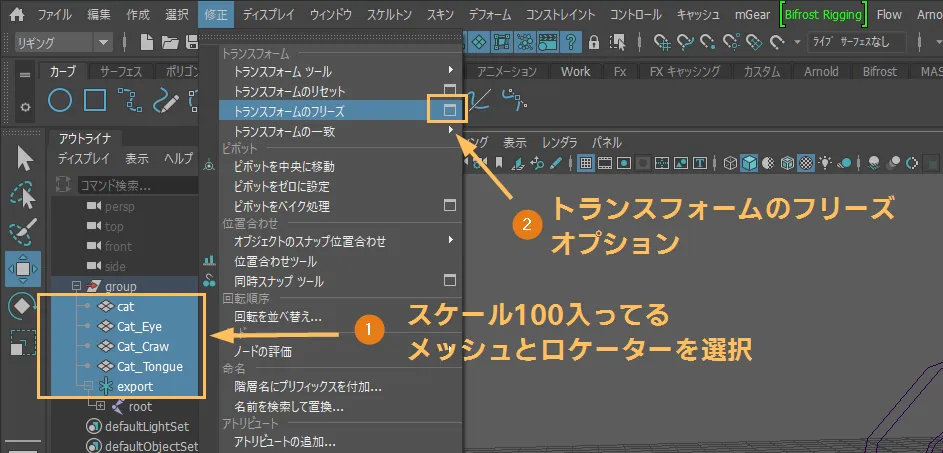Viewport: 943px width, 453px height.
Task: Toggle the viewport grid display
Action: 586,162
